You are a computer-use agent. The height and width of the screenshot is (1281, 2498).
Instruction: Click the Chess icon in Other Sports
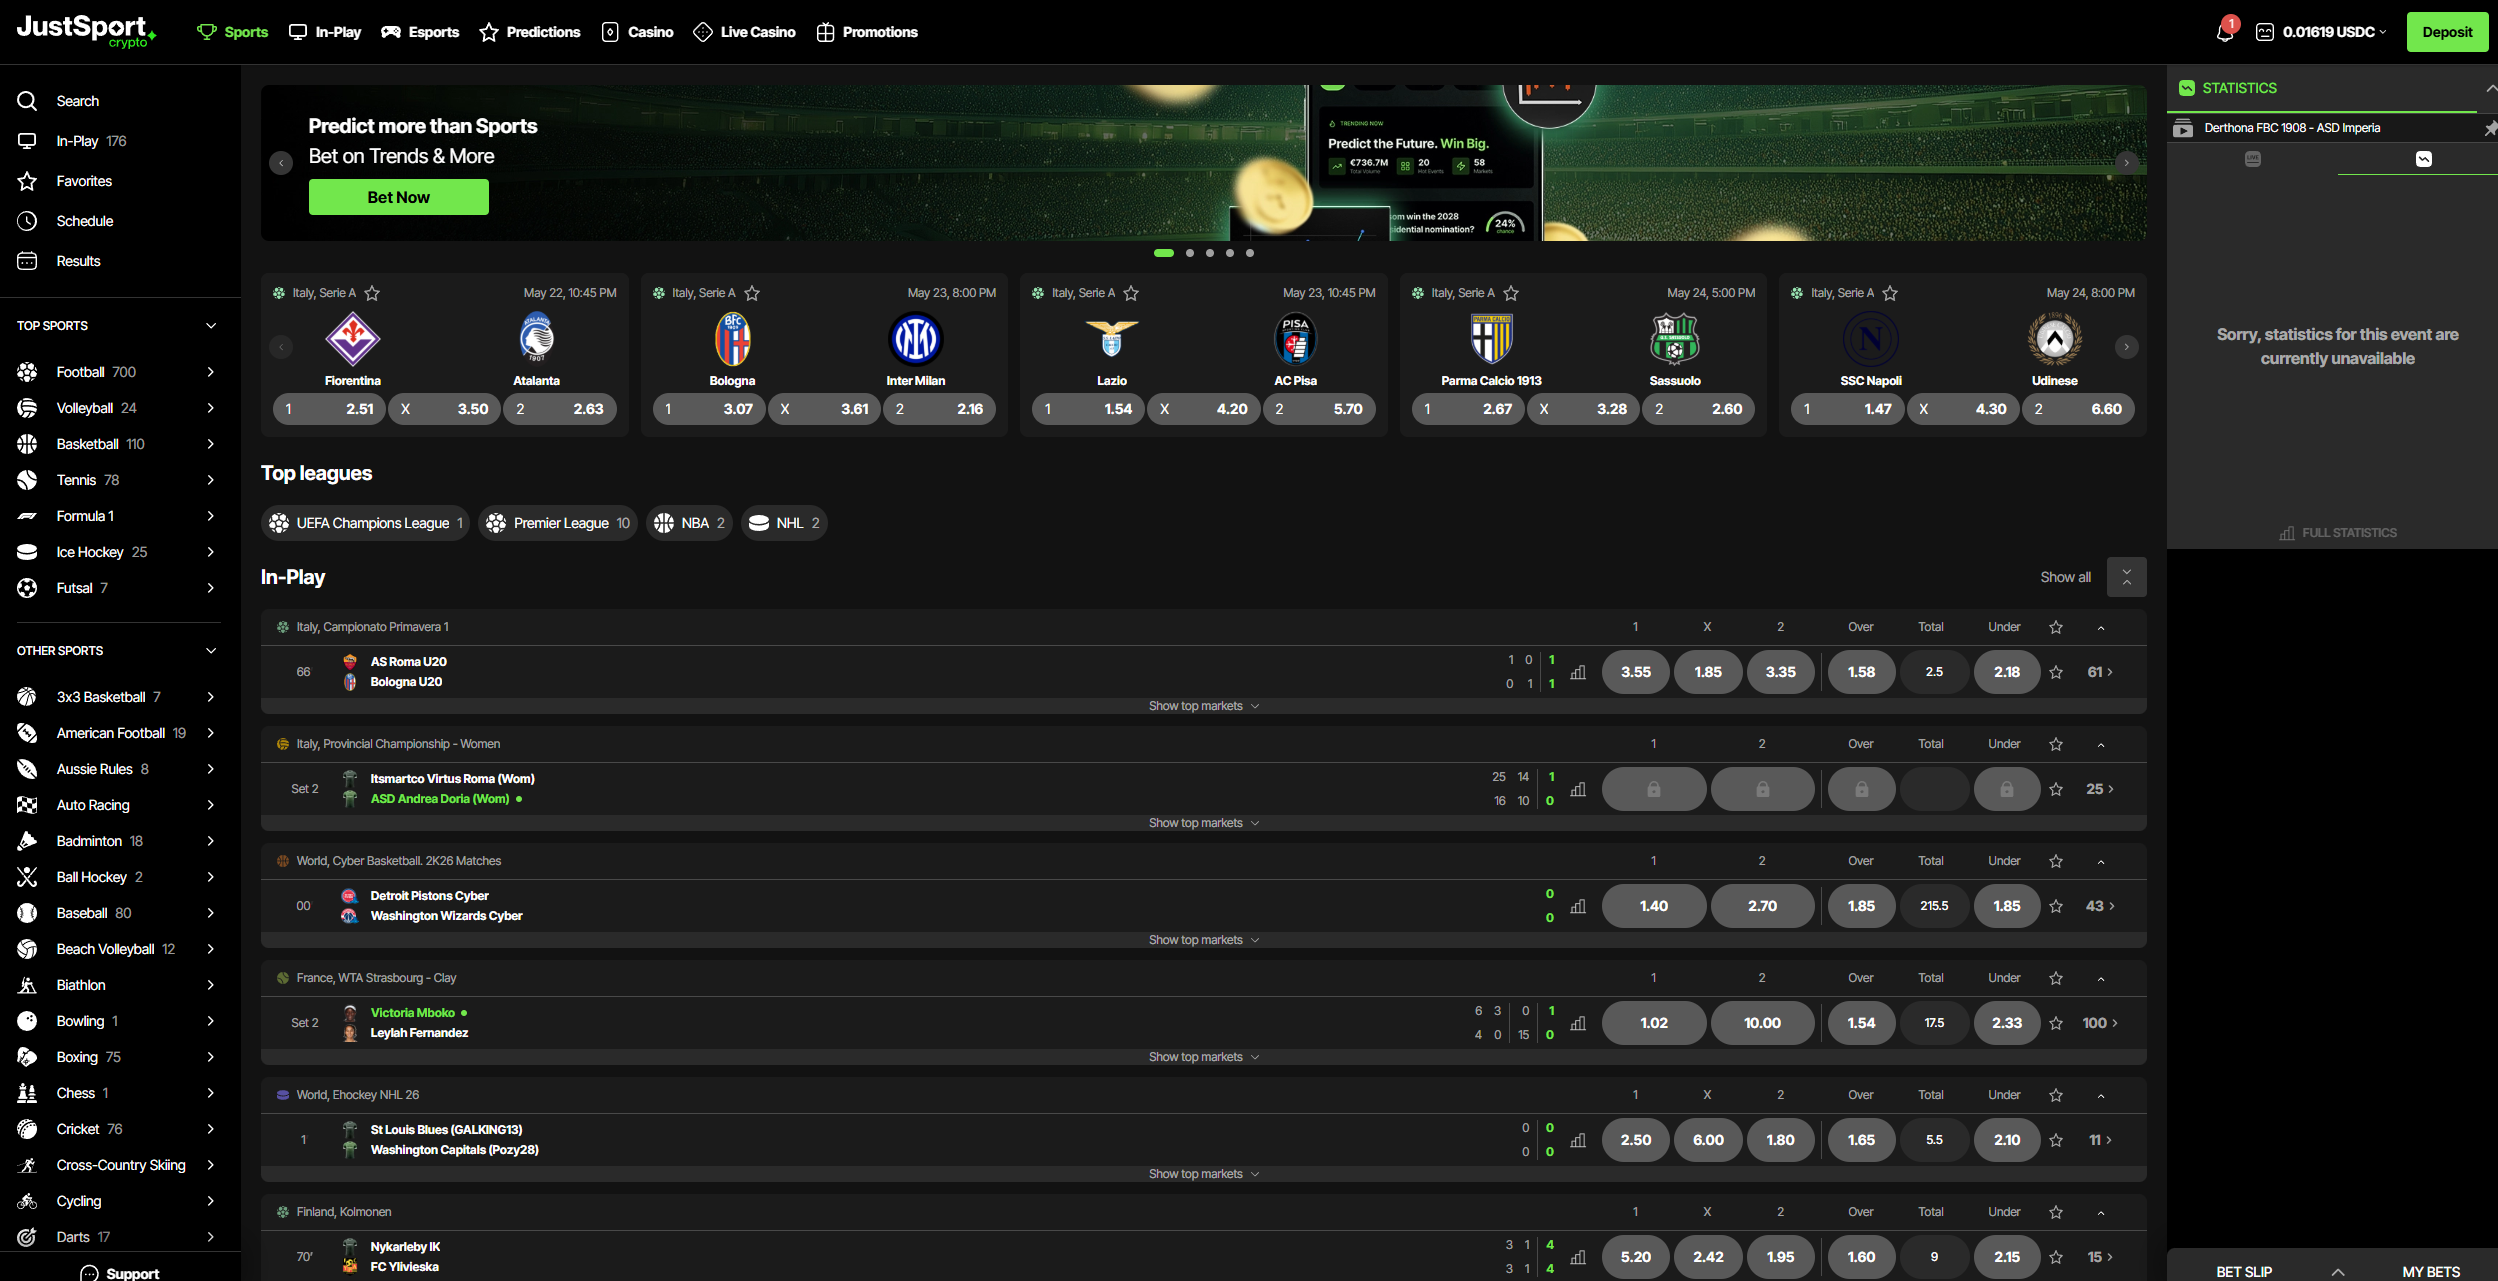pyautogui.click(x=27, y=1093)
